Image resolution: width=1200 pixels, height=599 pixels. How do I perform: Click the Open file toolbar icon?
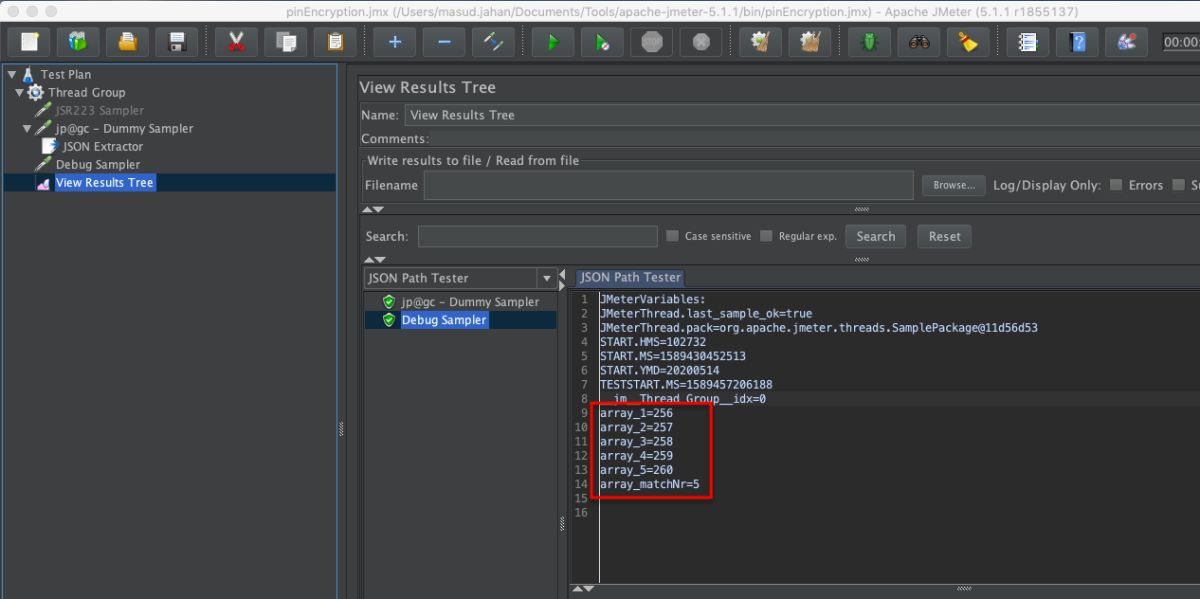(127, 42)
